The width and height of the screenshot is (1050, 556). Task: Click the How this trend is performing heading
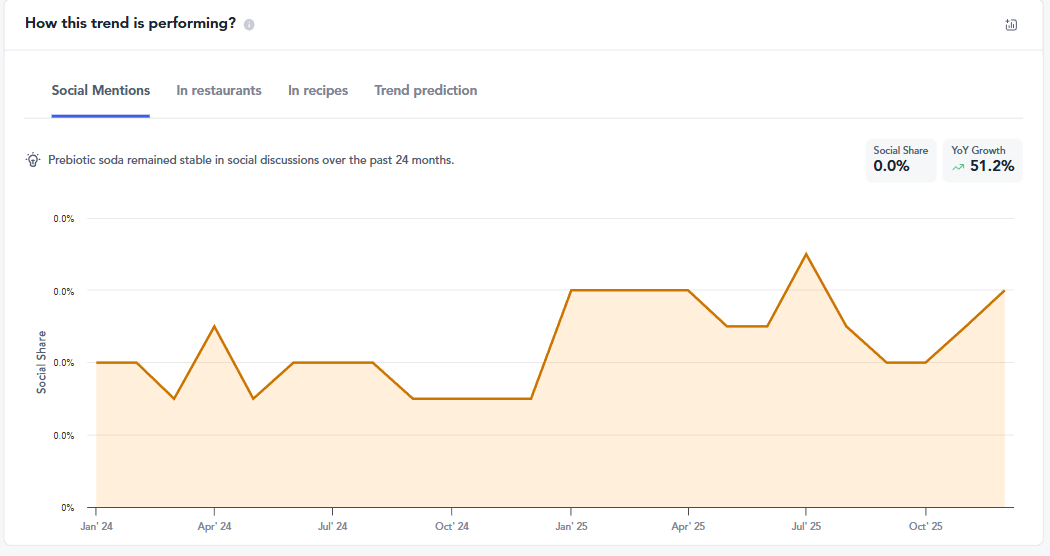(x=130, y=23)
